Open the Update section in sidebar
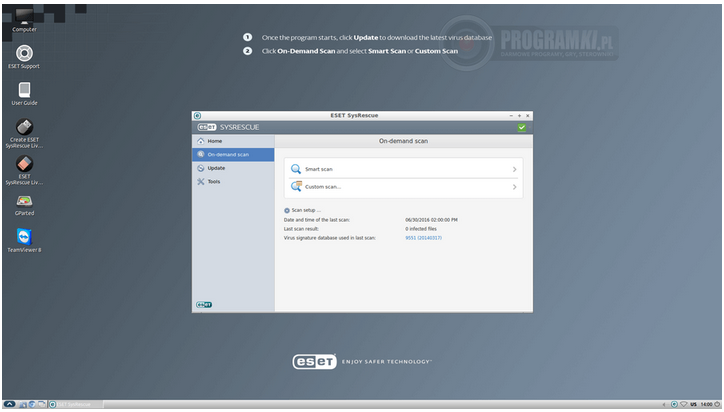 point(233,168)
